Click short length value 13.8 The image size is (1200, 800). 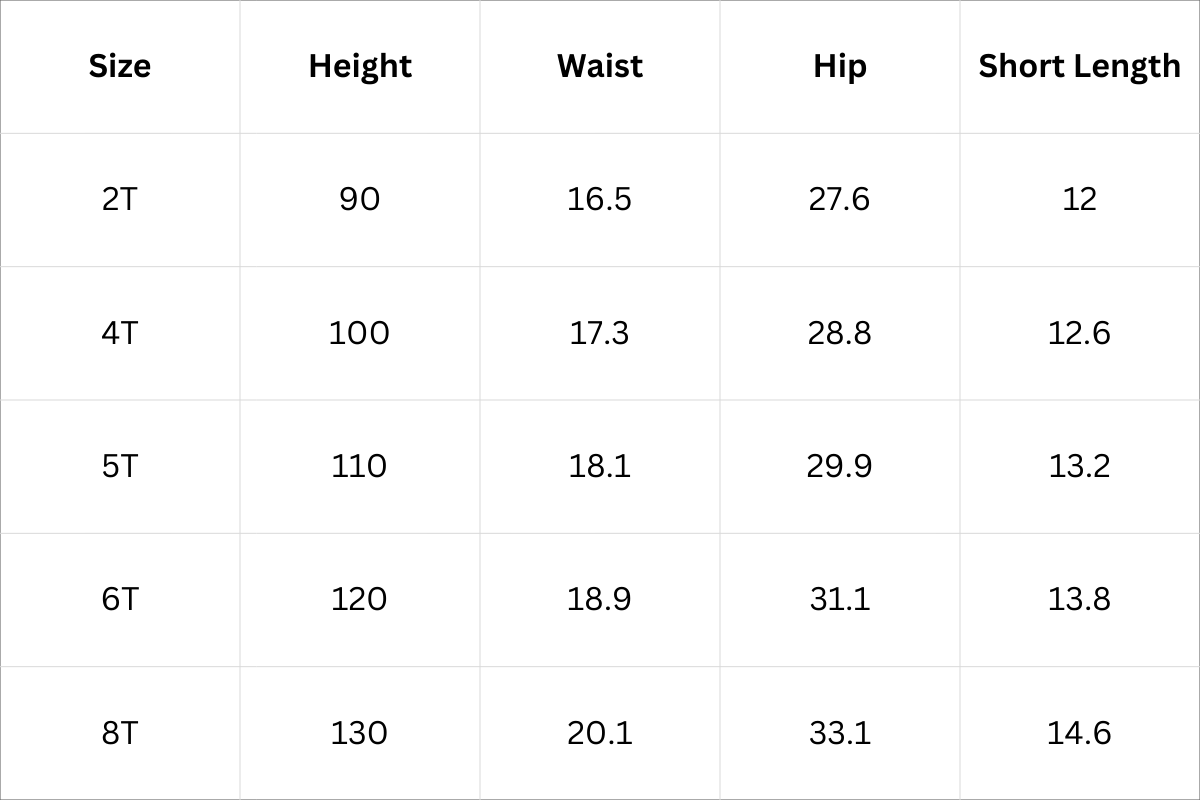pos(1079,599)
